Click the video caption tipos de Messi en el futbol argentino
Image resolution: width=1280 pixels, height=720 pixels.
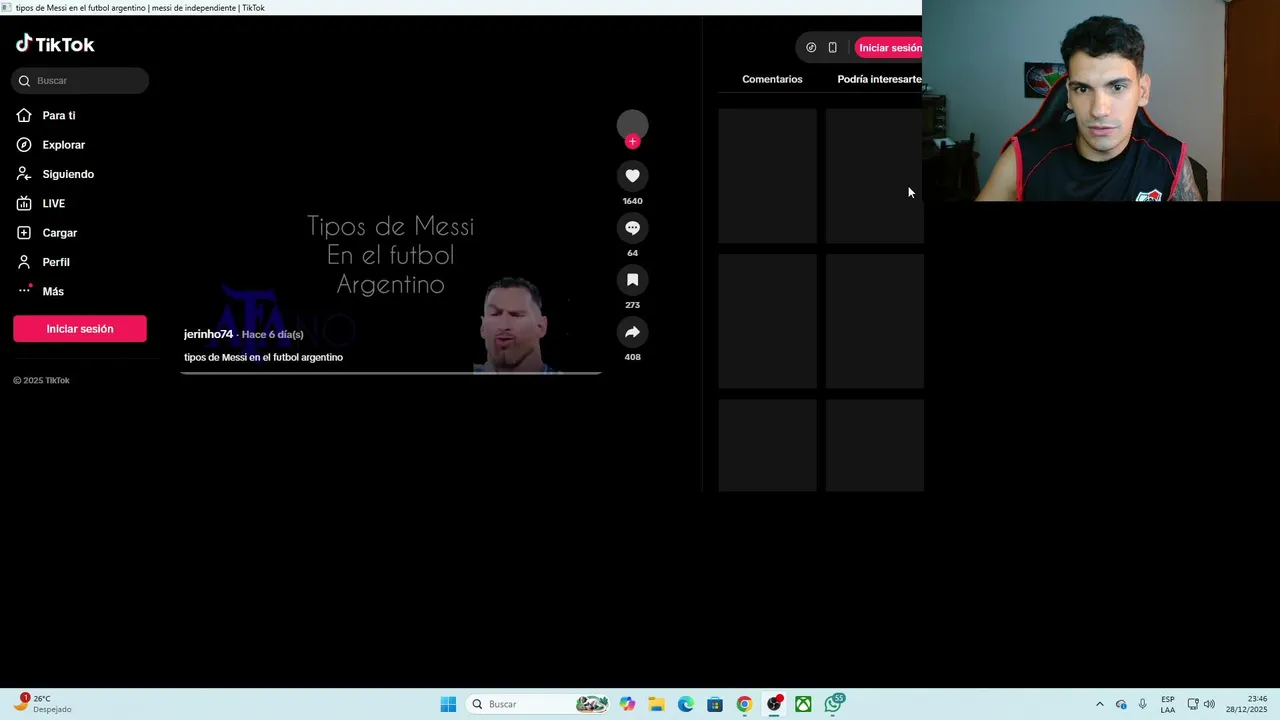[263, 357]
